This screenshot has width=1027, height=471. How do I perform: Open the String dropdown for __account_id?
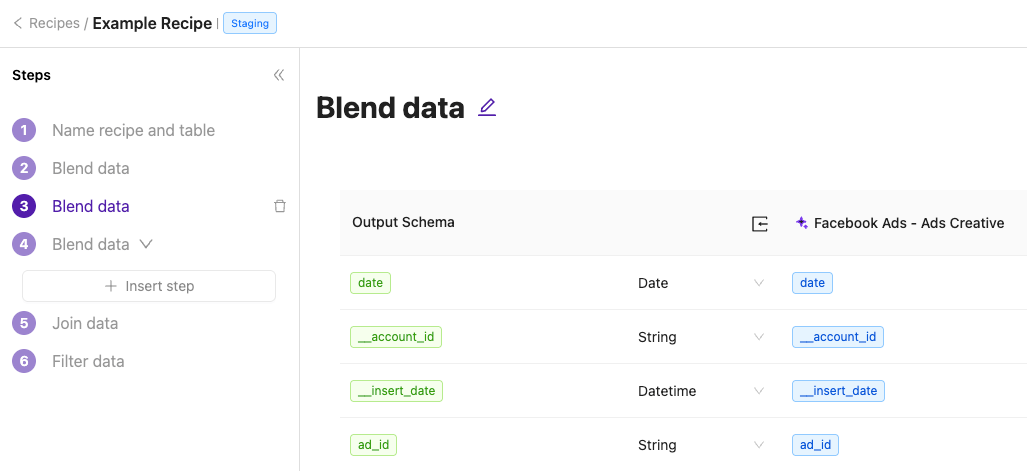(758, 337)
